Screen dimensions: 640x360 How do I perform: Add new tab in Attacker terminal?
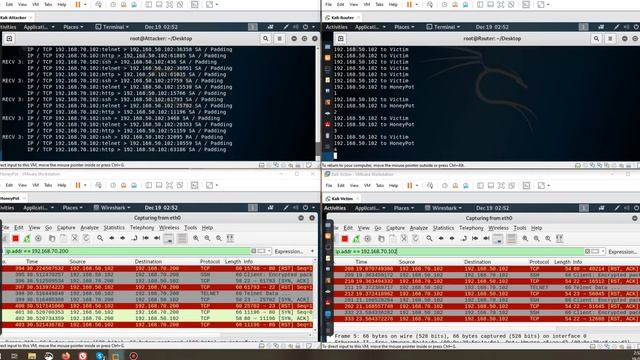pos(9,38)
